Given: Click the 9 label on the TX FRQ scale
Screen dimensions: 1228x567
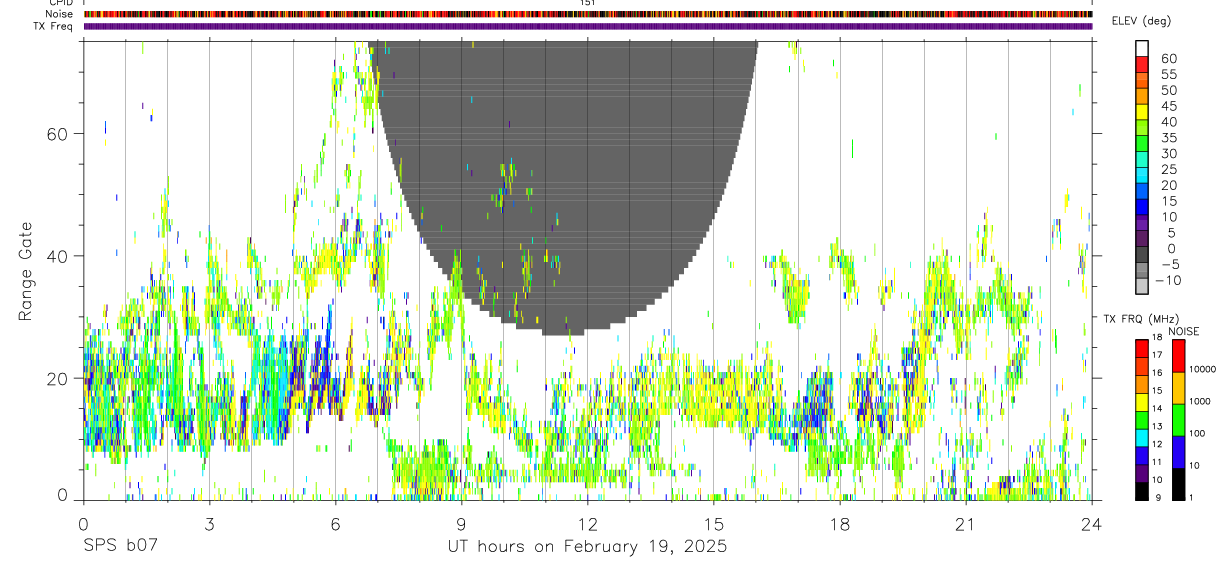Looking at the screenshot, I should pyautogui.click(x=1159, y=498).
